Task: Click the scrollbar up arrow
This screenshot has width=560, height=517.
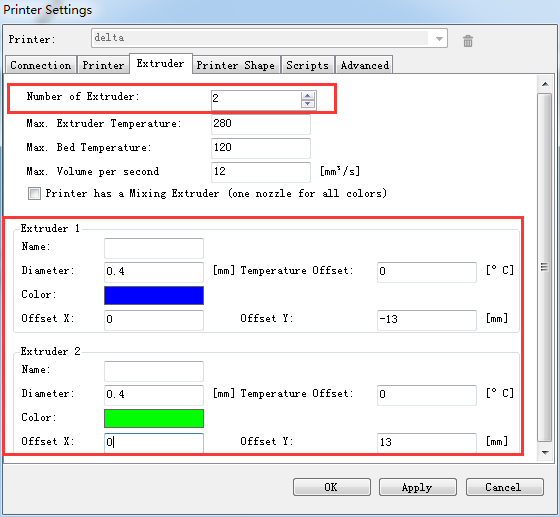Action: (545, 84)
